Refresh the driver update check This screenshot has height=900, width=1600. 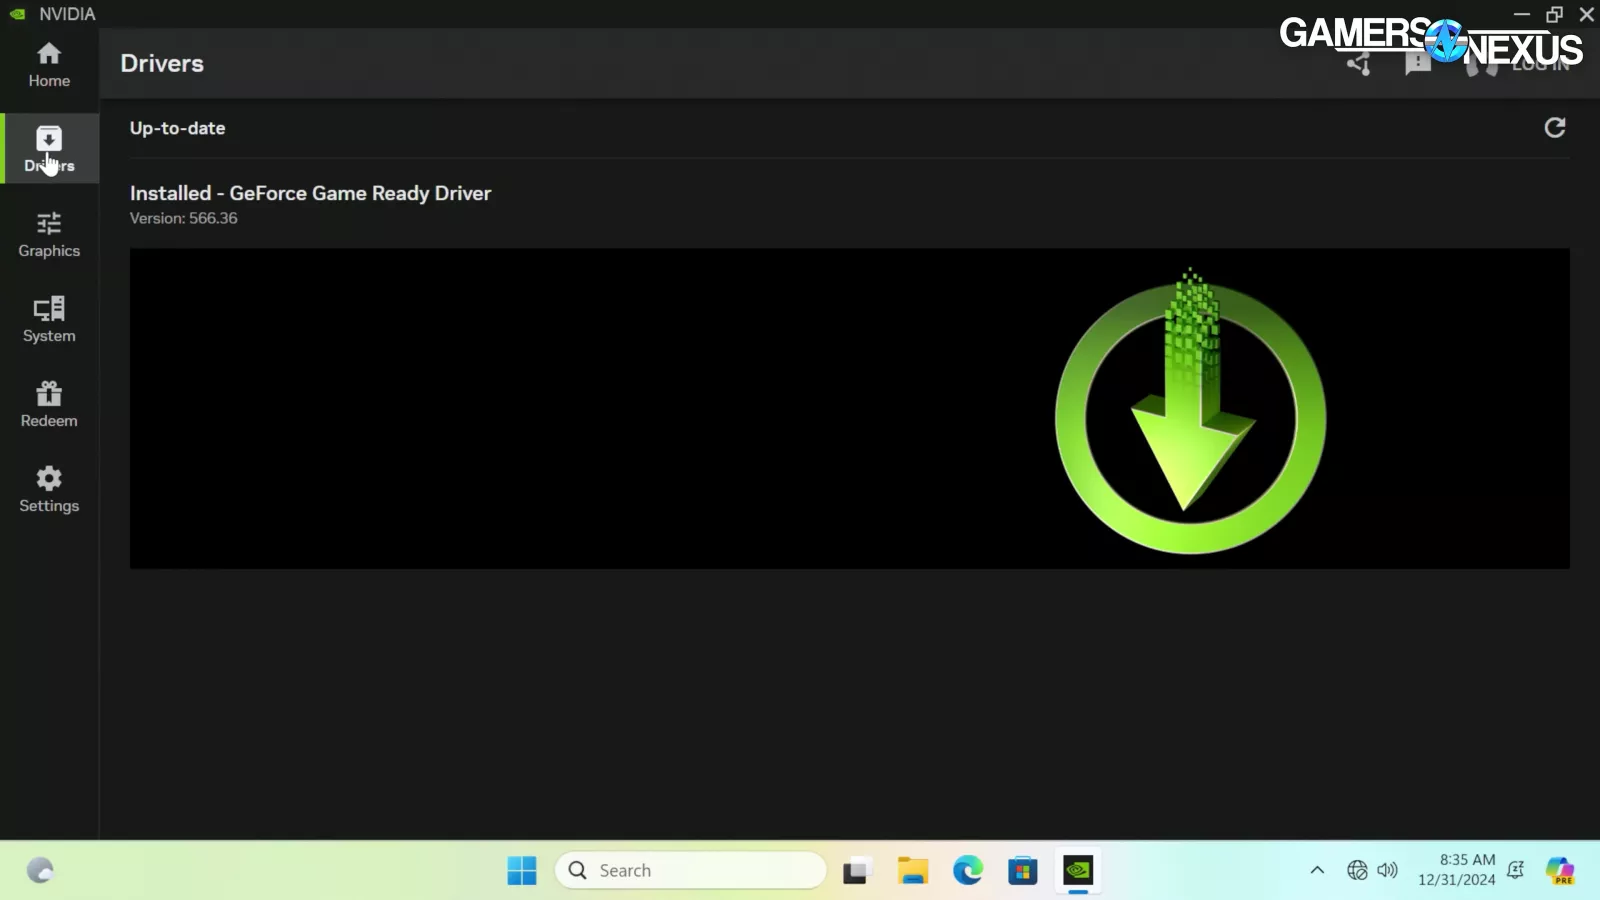coord(1554,128)
